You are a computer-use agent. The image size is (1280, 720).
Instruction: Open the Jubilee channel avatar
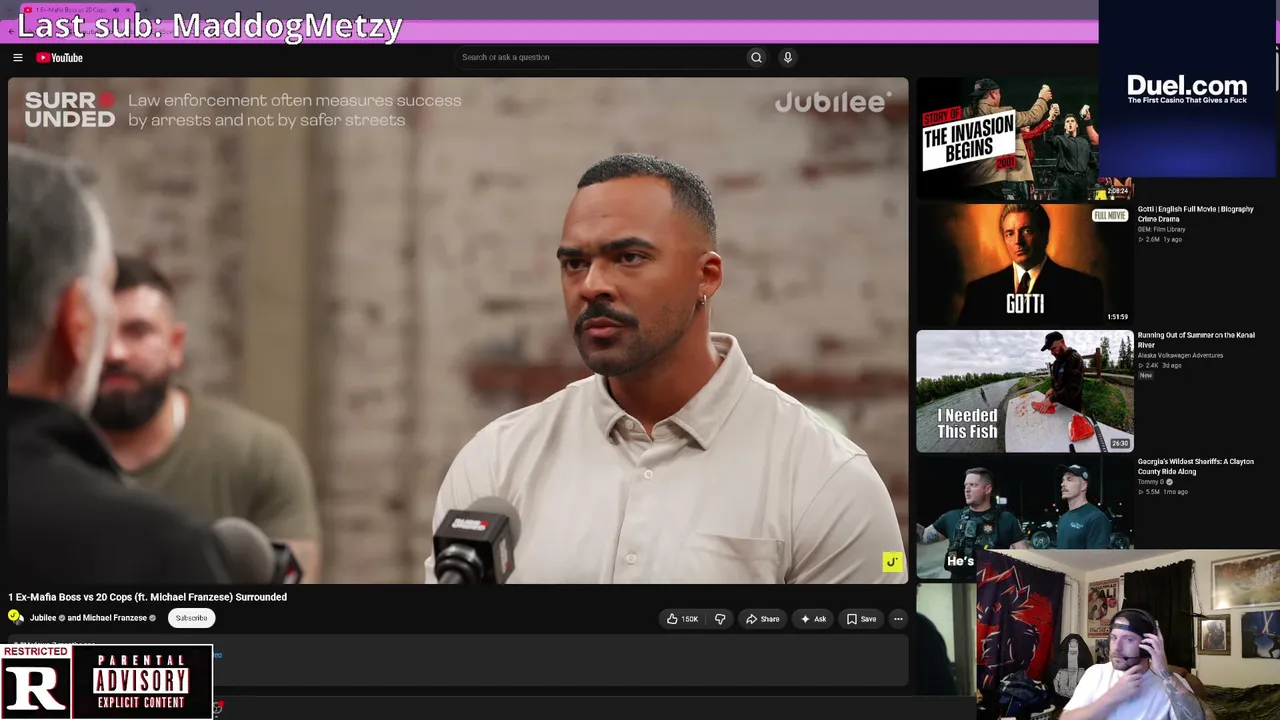tap(15, 618)
